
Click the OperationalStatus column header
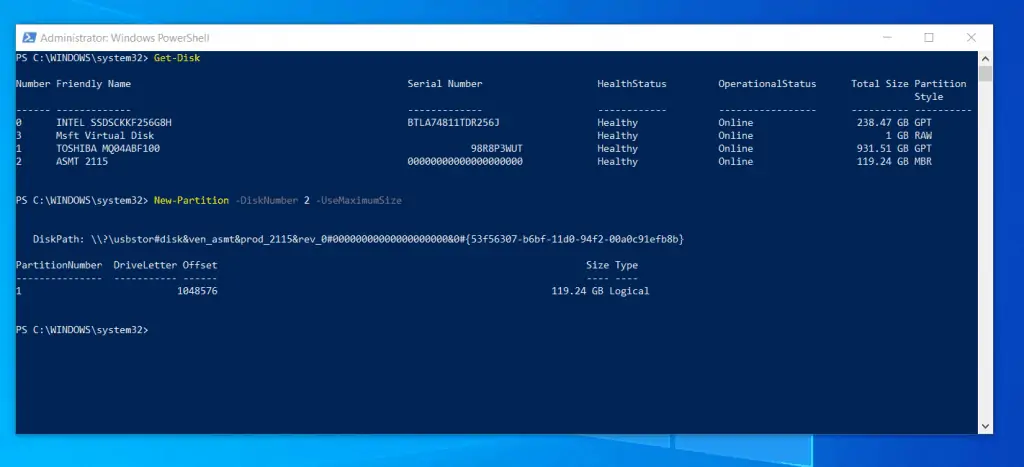[767, 84]
